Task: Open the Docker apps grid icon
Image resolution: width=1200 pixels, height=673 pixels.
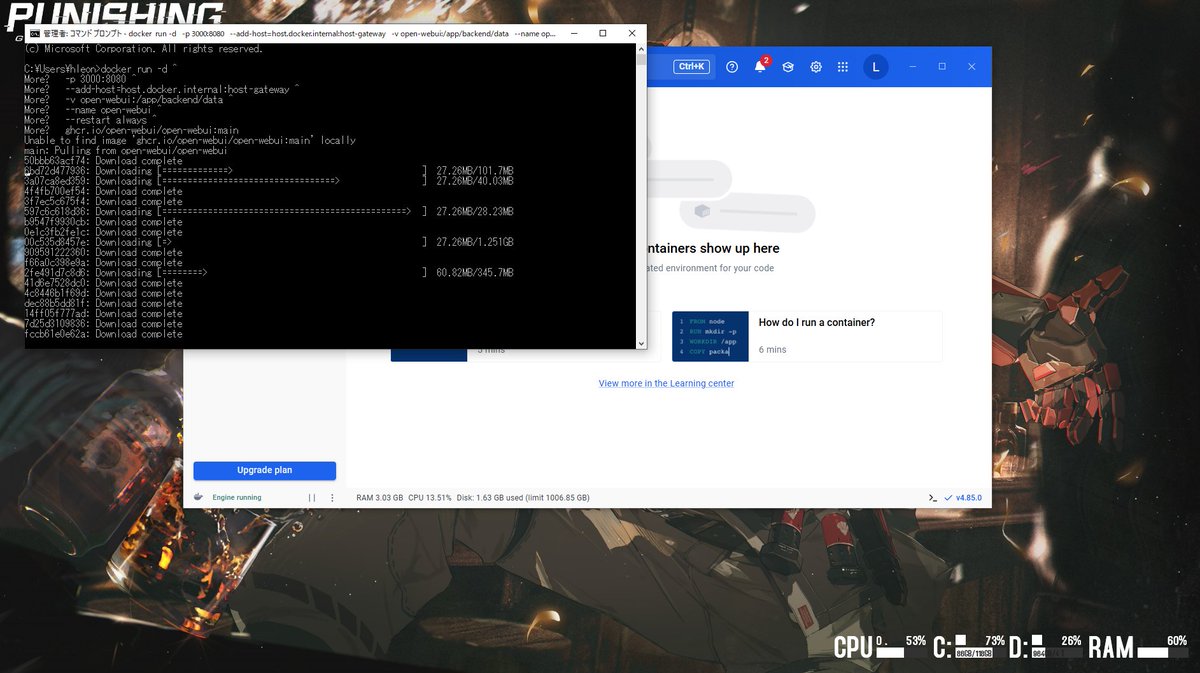Action: tap(843, 67)
